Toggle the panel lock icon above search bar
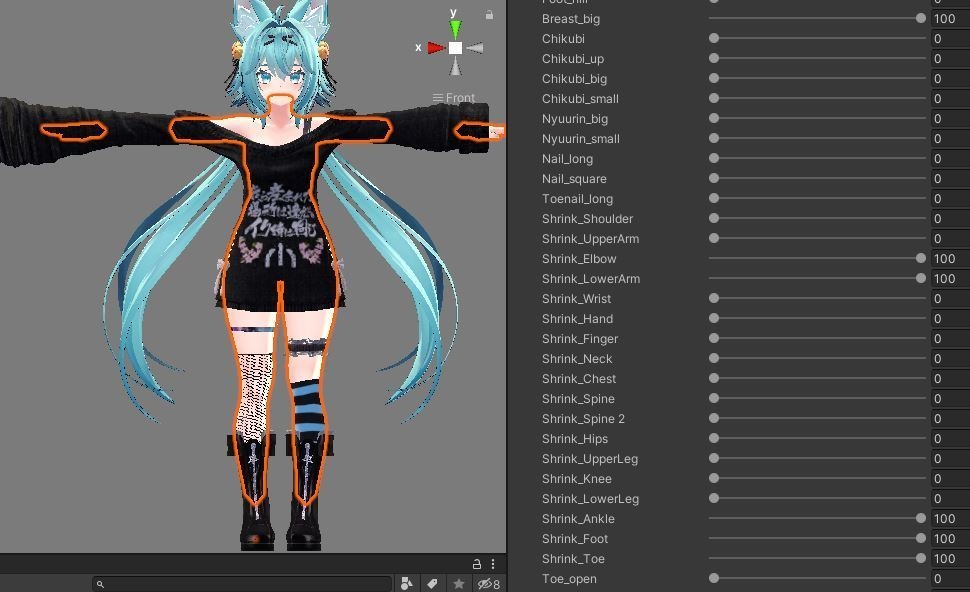Image resolution: width=970 pixels, height=592 pixels. [476, 564]
